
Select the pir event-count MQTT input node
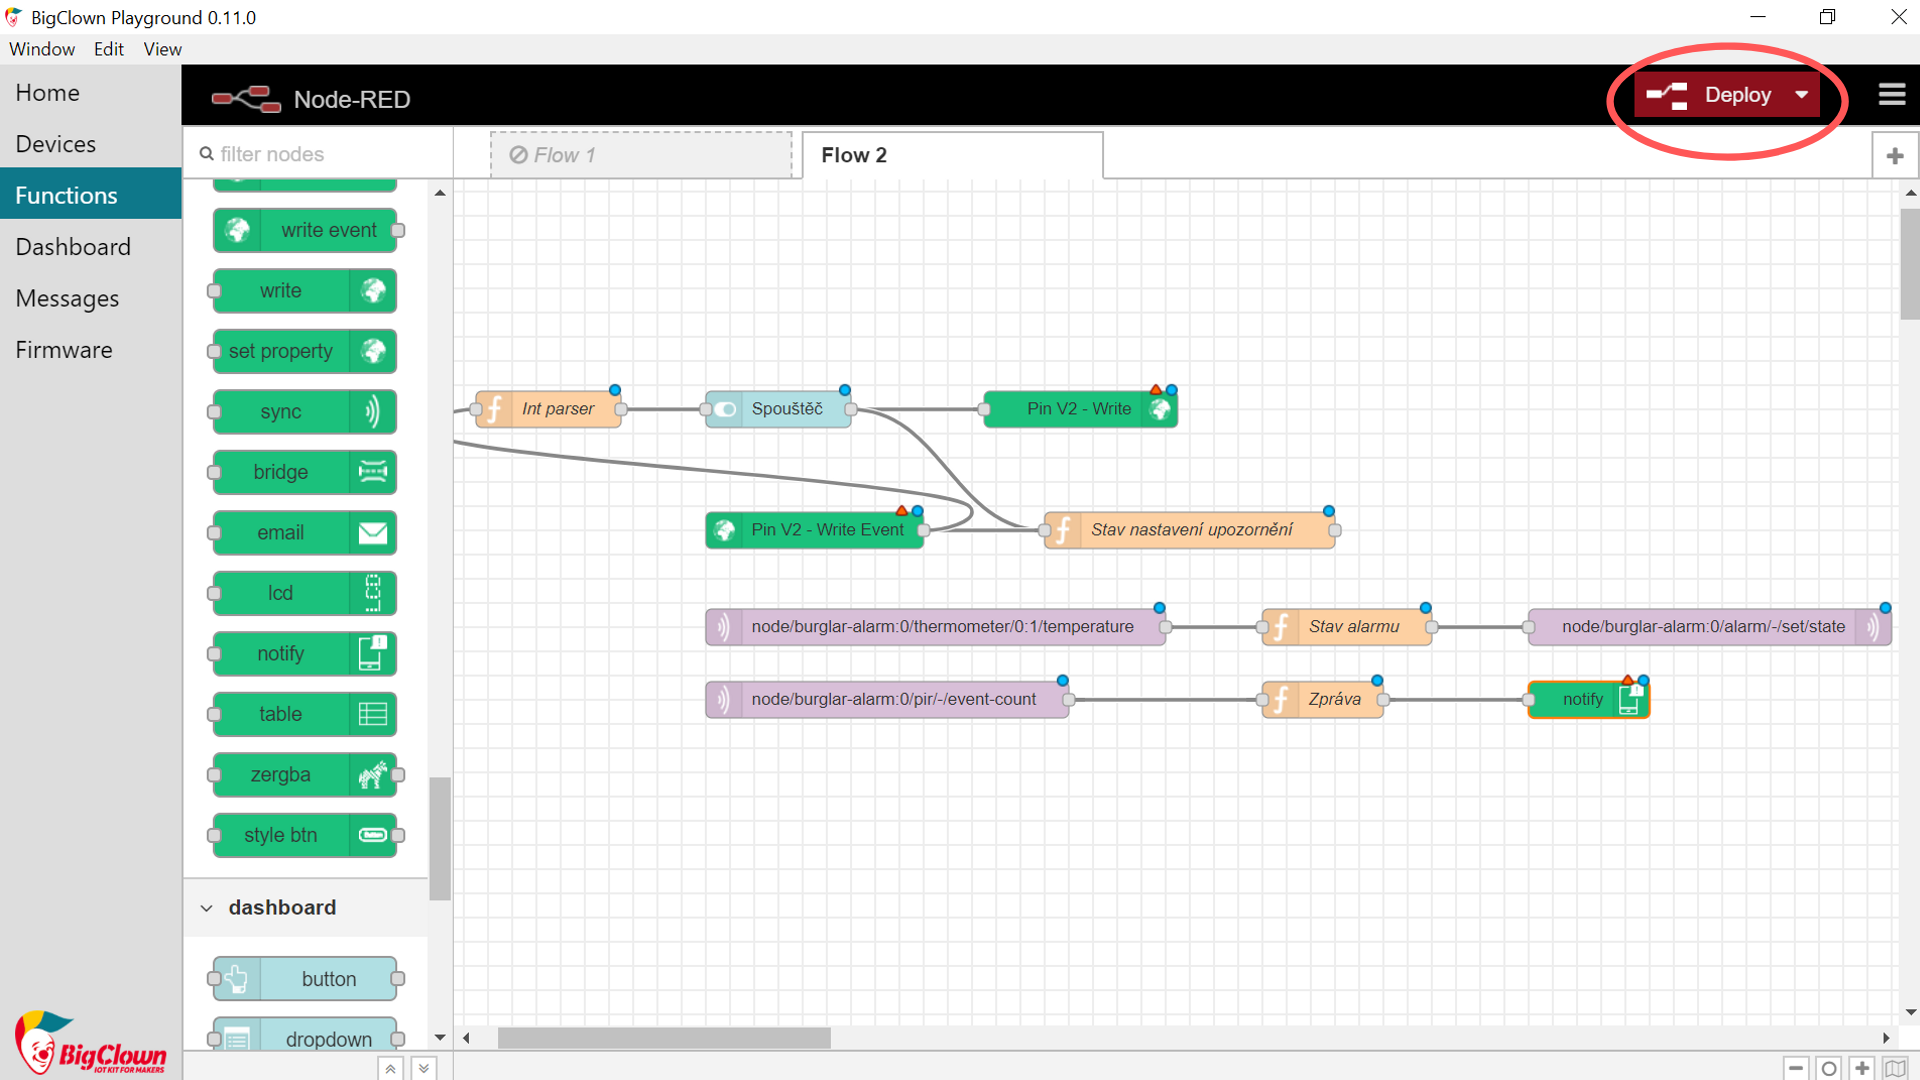887,699
